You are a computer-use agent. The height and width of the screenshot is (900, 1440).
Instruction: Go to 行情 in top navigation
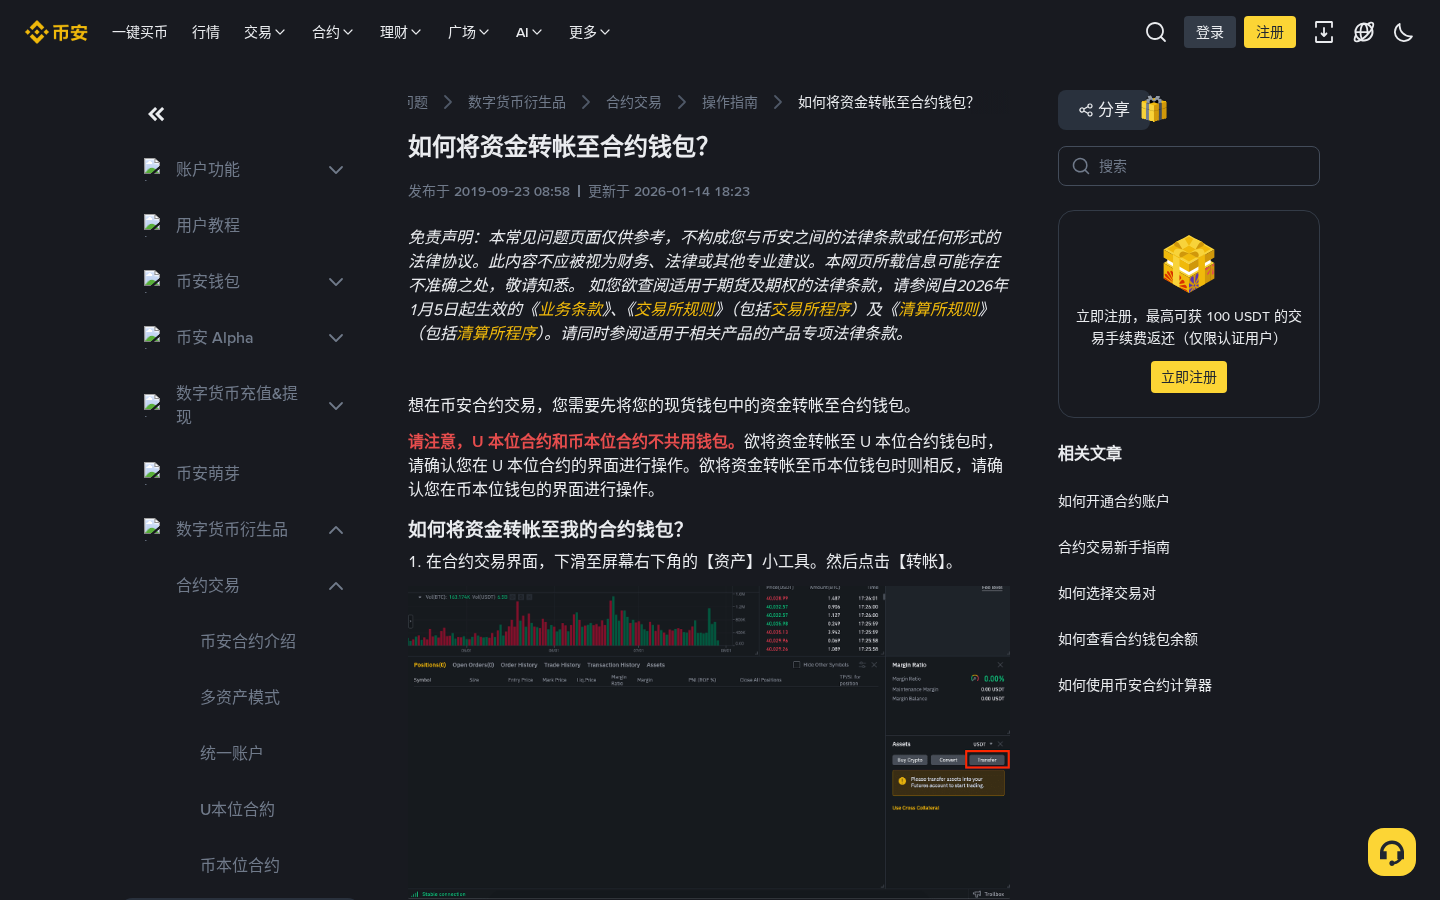click(206, 32)
